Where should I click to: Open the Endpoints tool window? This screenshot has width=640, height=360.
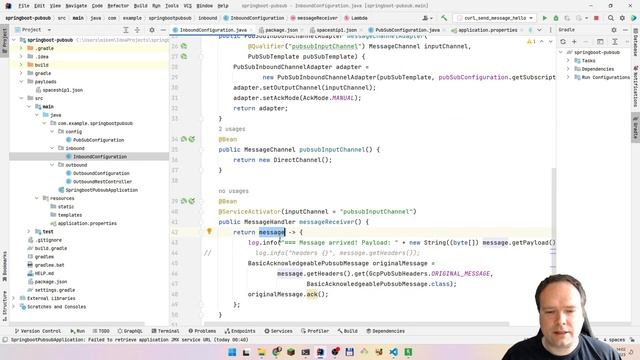pos(240,331)
